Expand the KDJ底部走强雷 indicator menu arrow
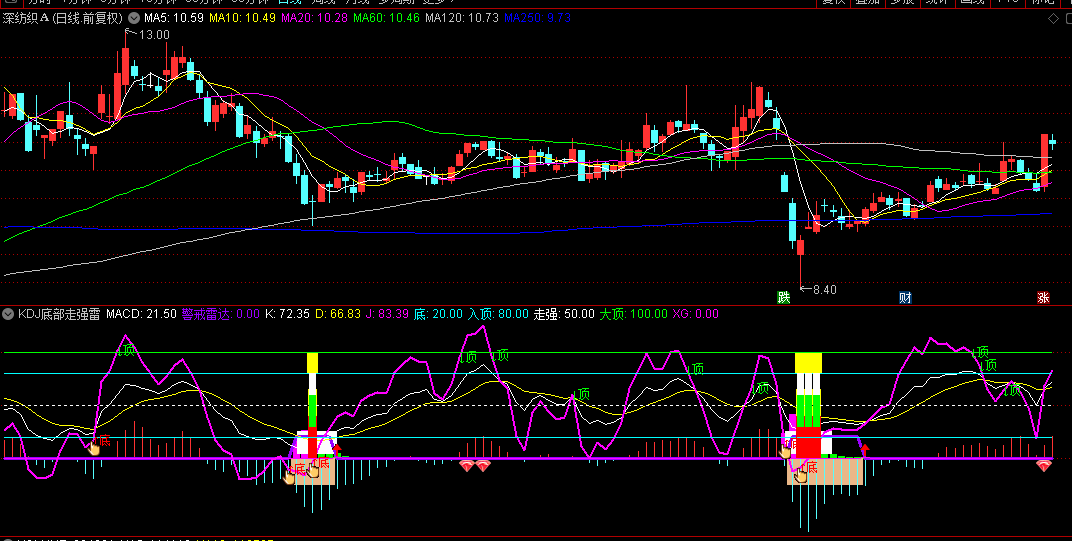The width and height of the screenshot is (1072, 541). point(8,315)
